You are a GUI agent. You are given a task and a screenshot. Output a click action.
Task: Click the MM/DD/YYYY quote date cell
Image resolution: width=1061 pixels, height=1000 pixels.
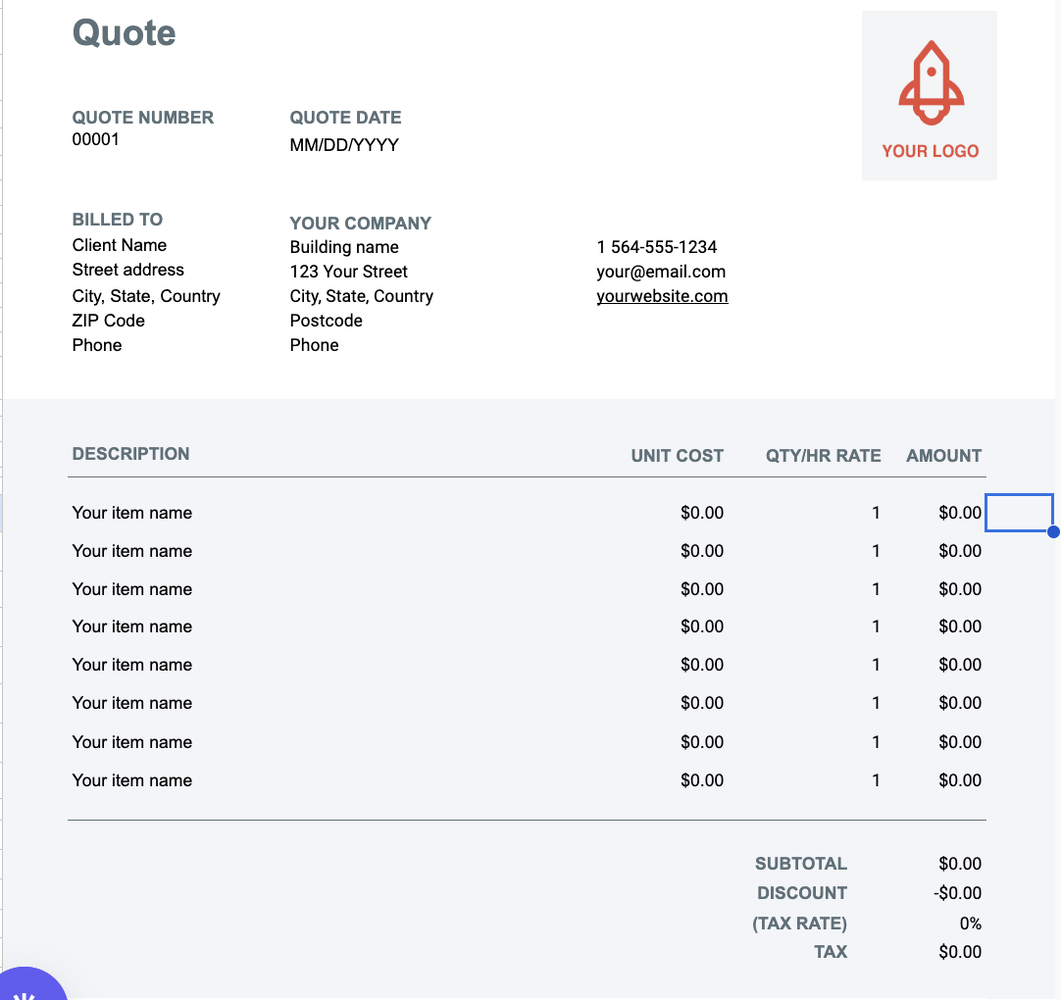coord(344,145)
